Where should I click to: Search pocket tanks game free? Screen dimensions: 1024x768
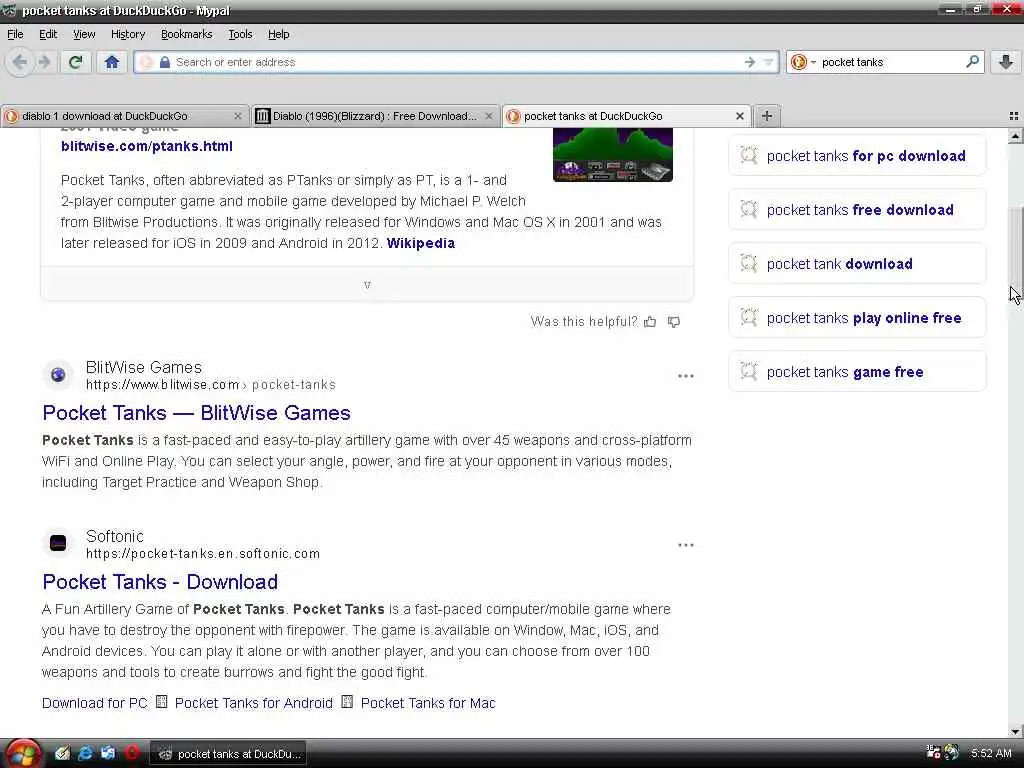pos(857,372)
